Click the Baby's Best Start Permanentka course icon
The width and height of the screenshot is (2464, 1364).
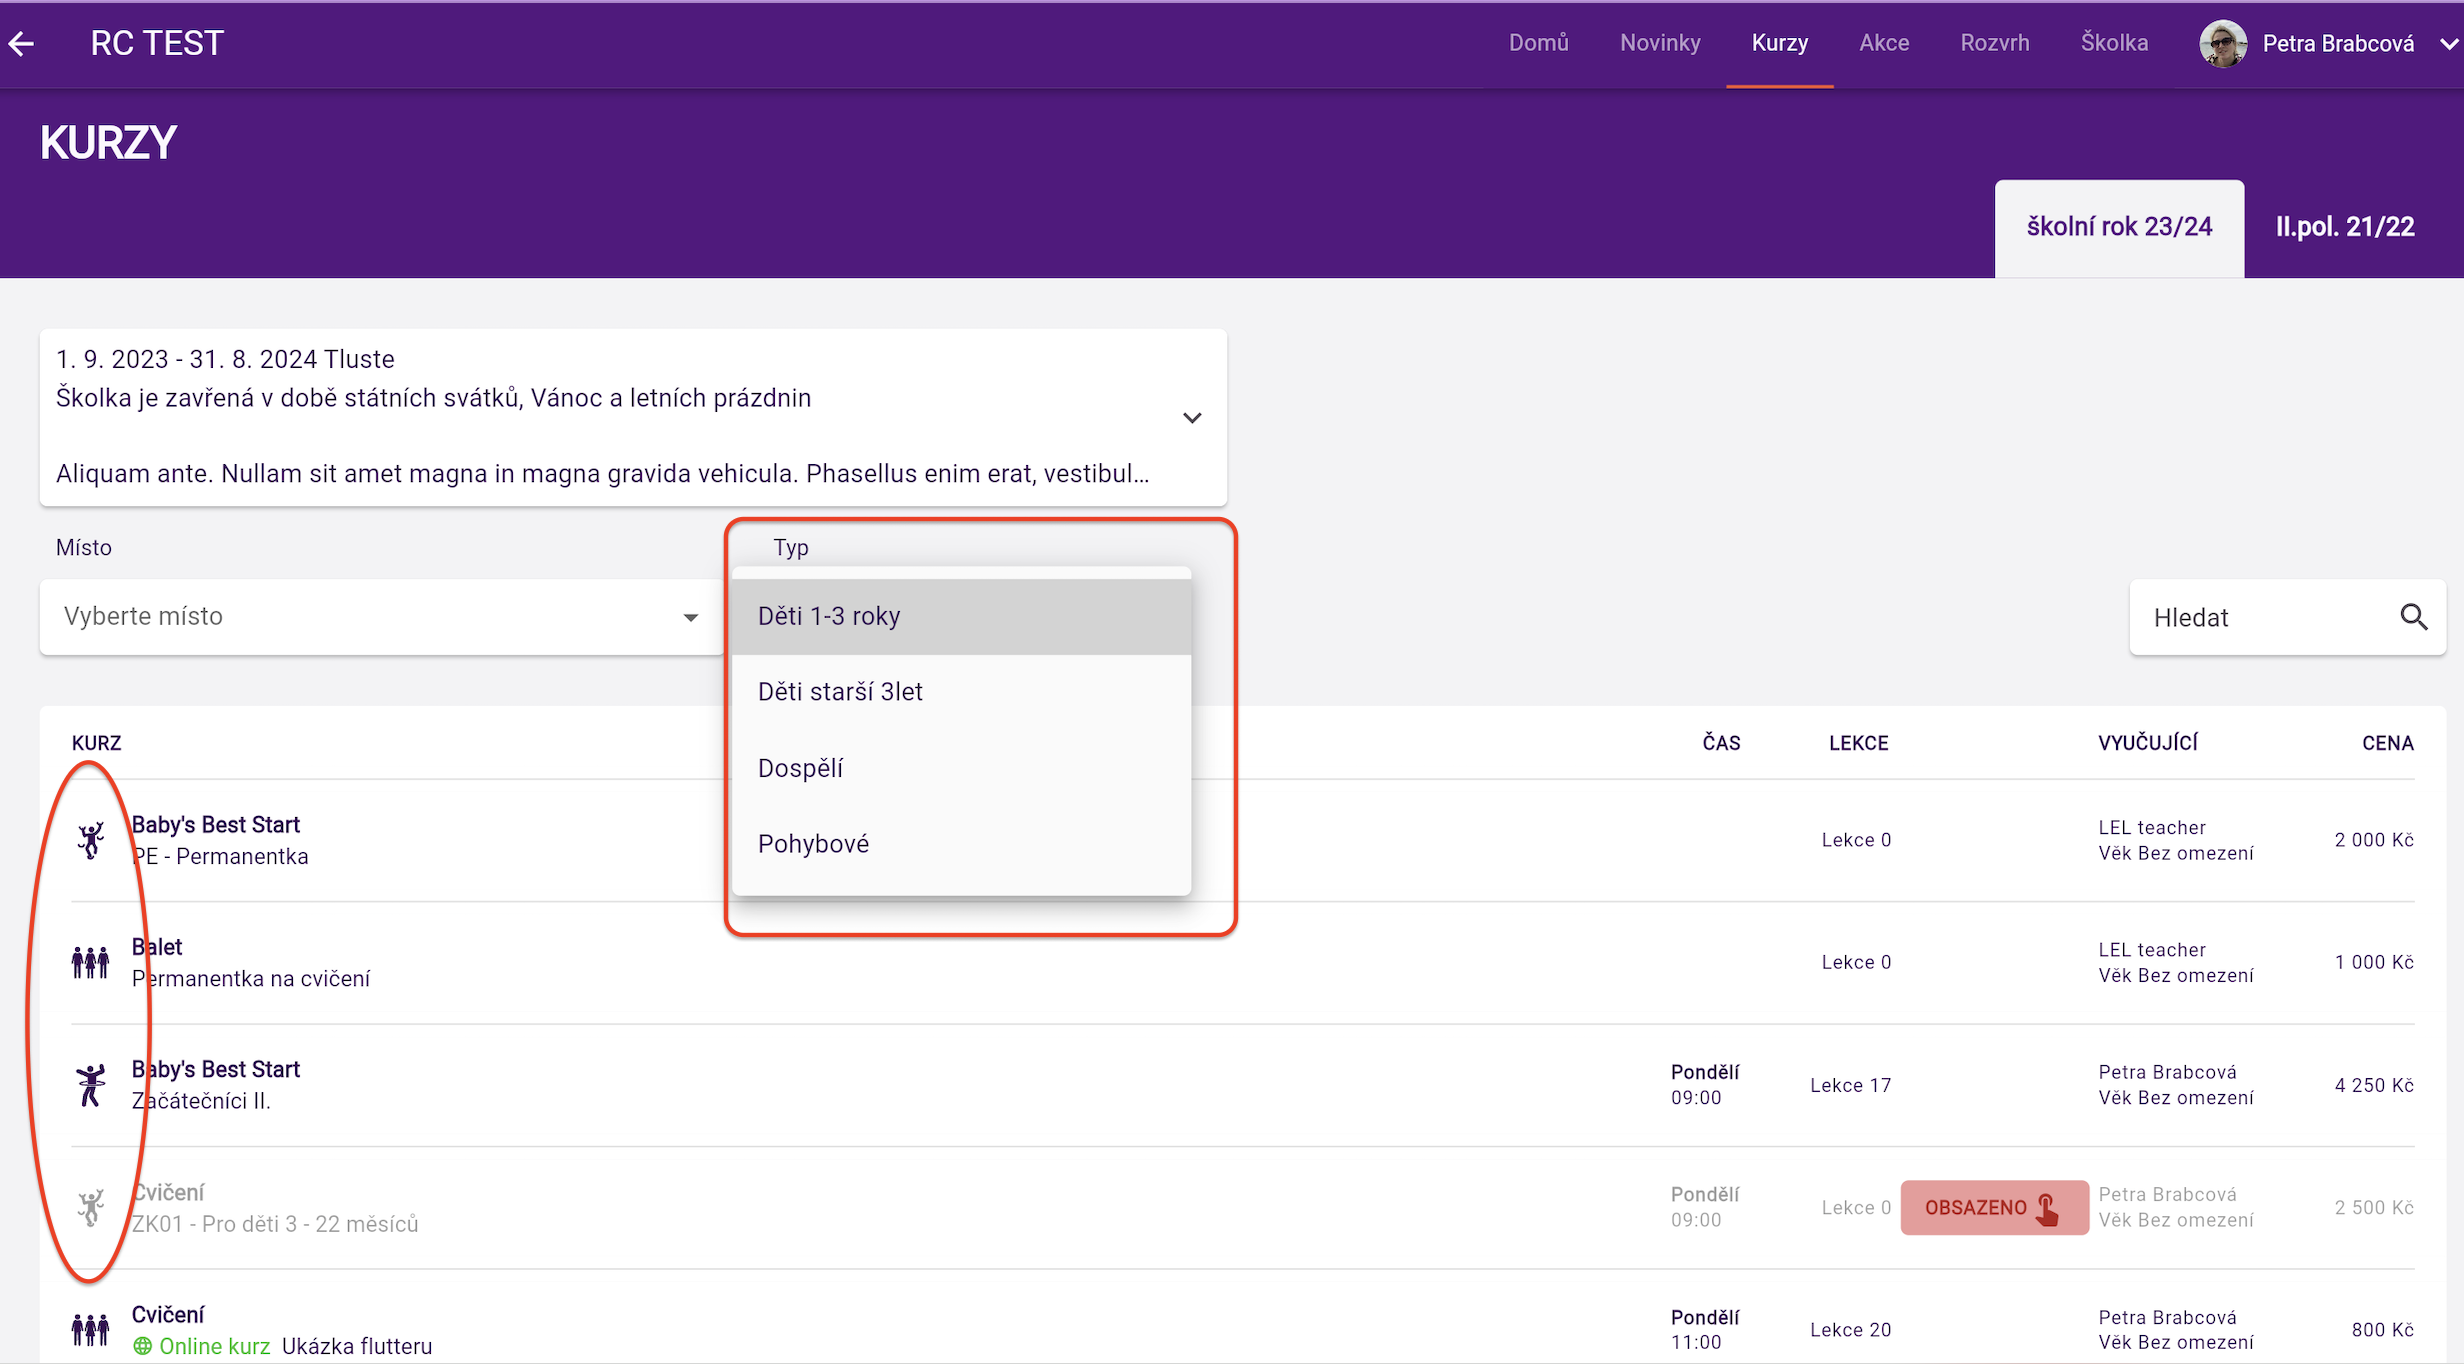[x=91, y=840]
